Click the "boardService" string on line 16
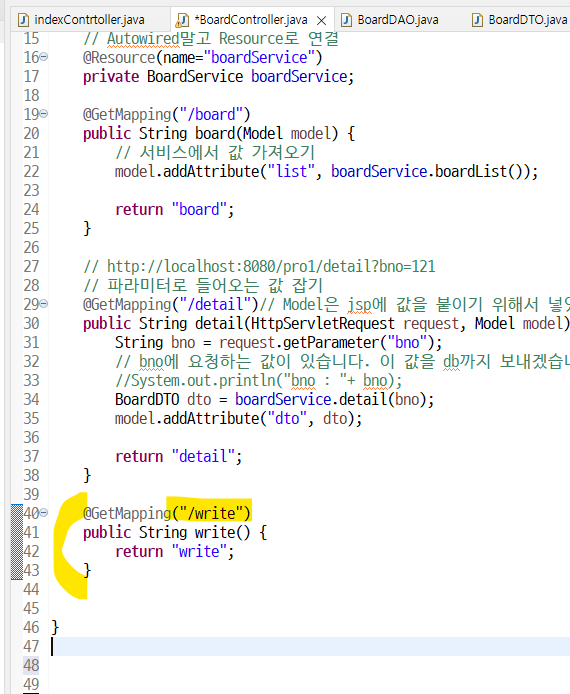570x694 pixels. coord(259,58)
